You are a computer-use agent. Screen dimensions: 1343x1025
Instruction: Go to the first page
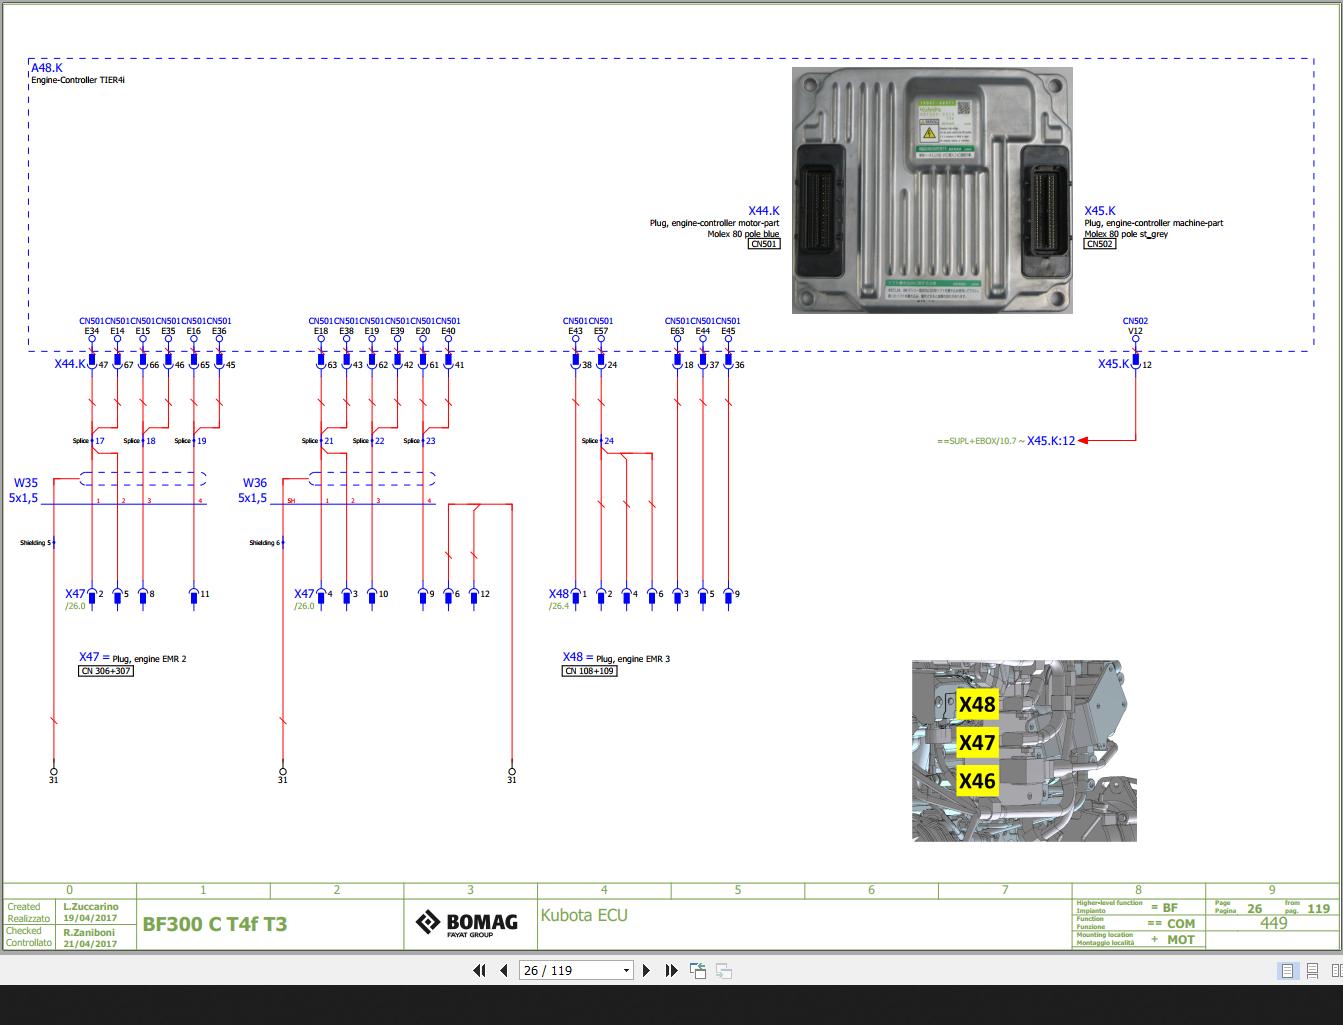coord(479,970)
